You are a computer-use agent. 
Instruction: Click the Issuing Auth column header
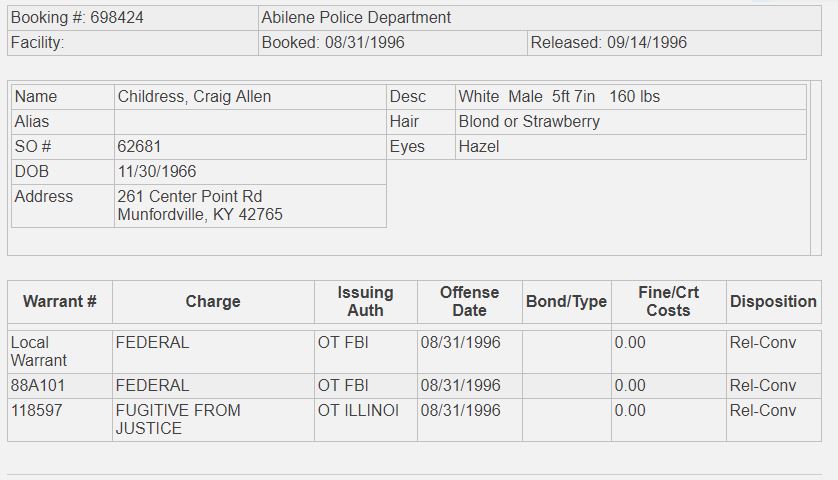(366, 301)
